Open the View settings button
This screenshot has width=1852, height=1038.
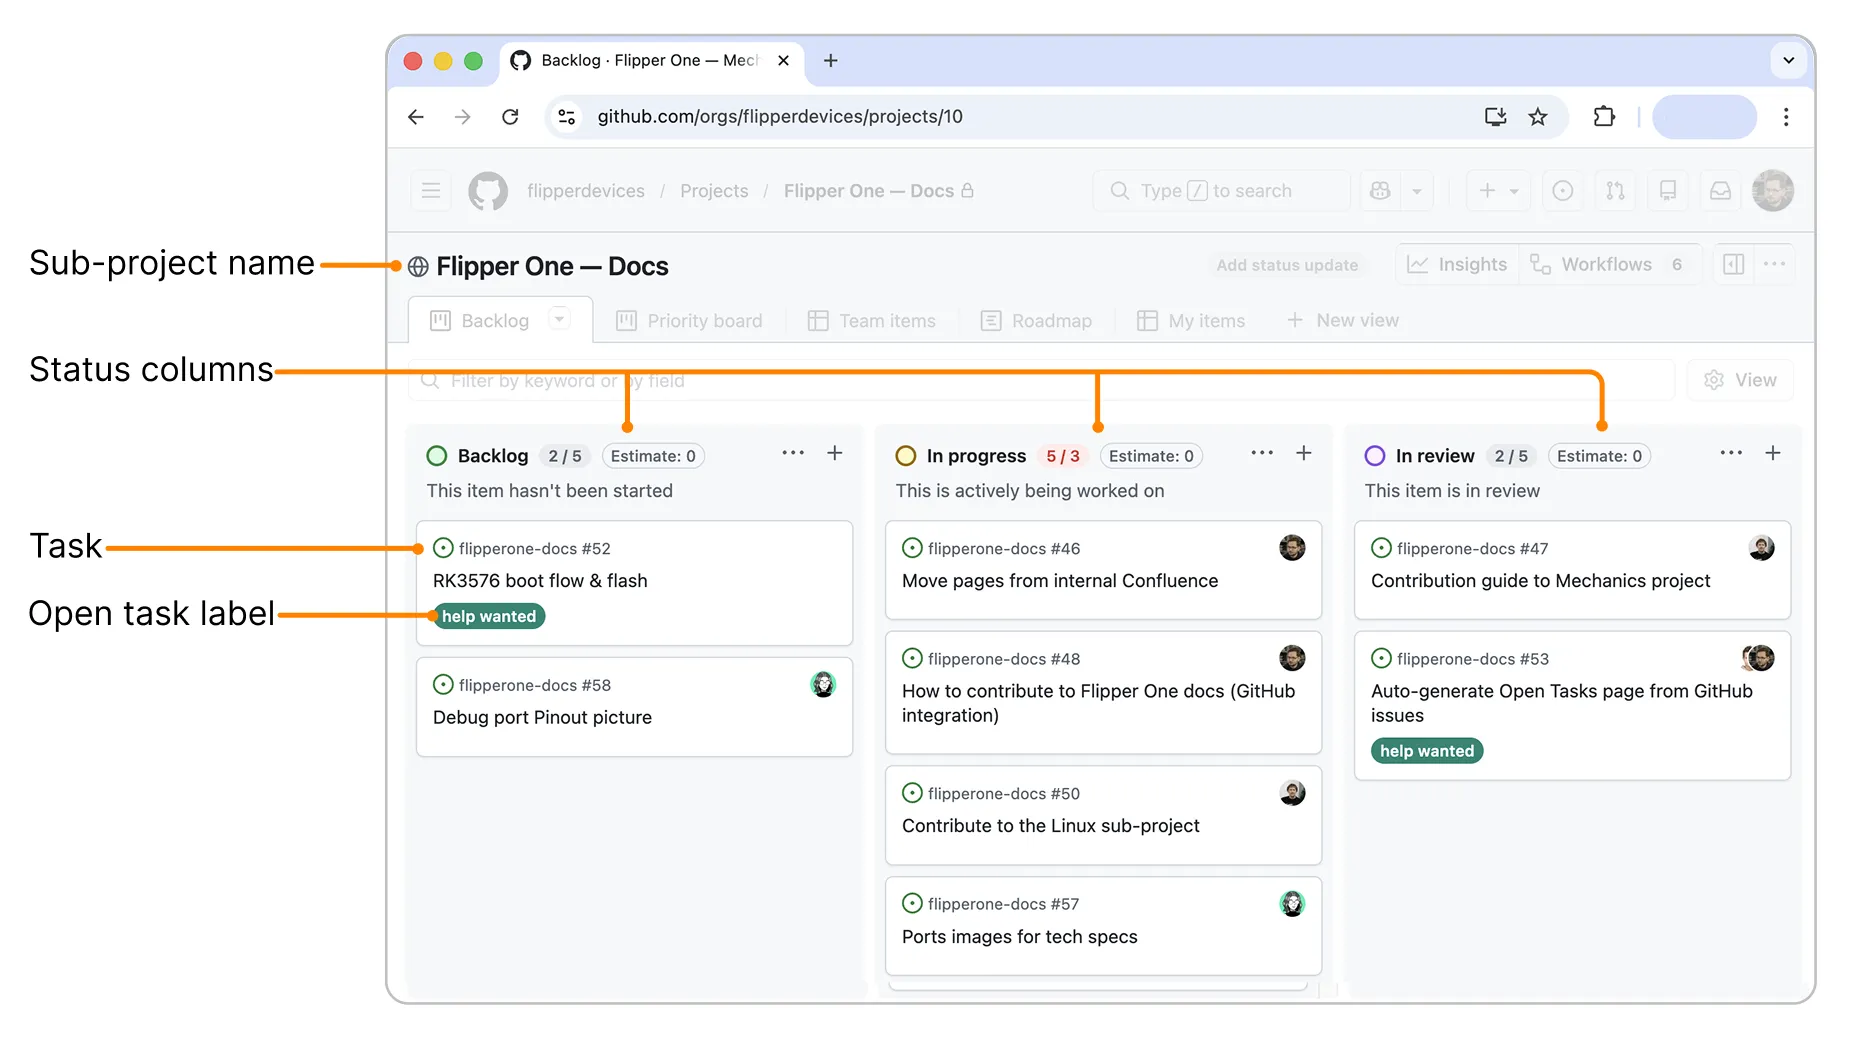[x=1740, y=380]
